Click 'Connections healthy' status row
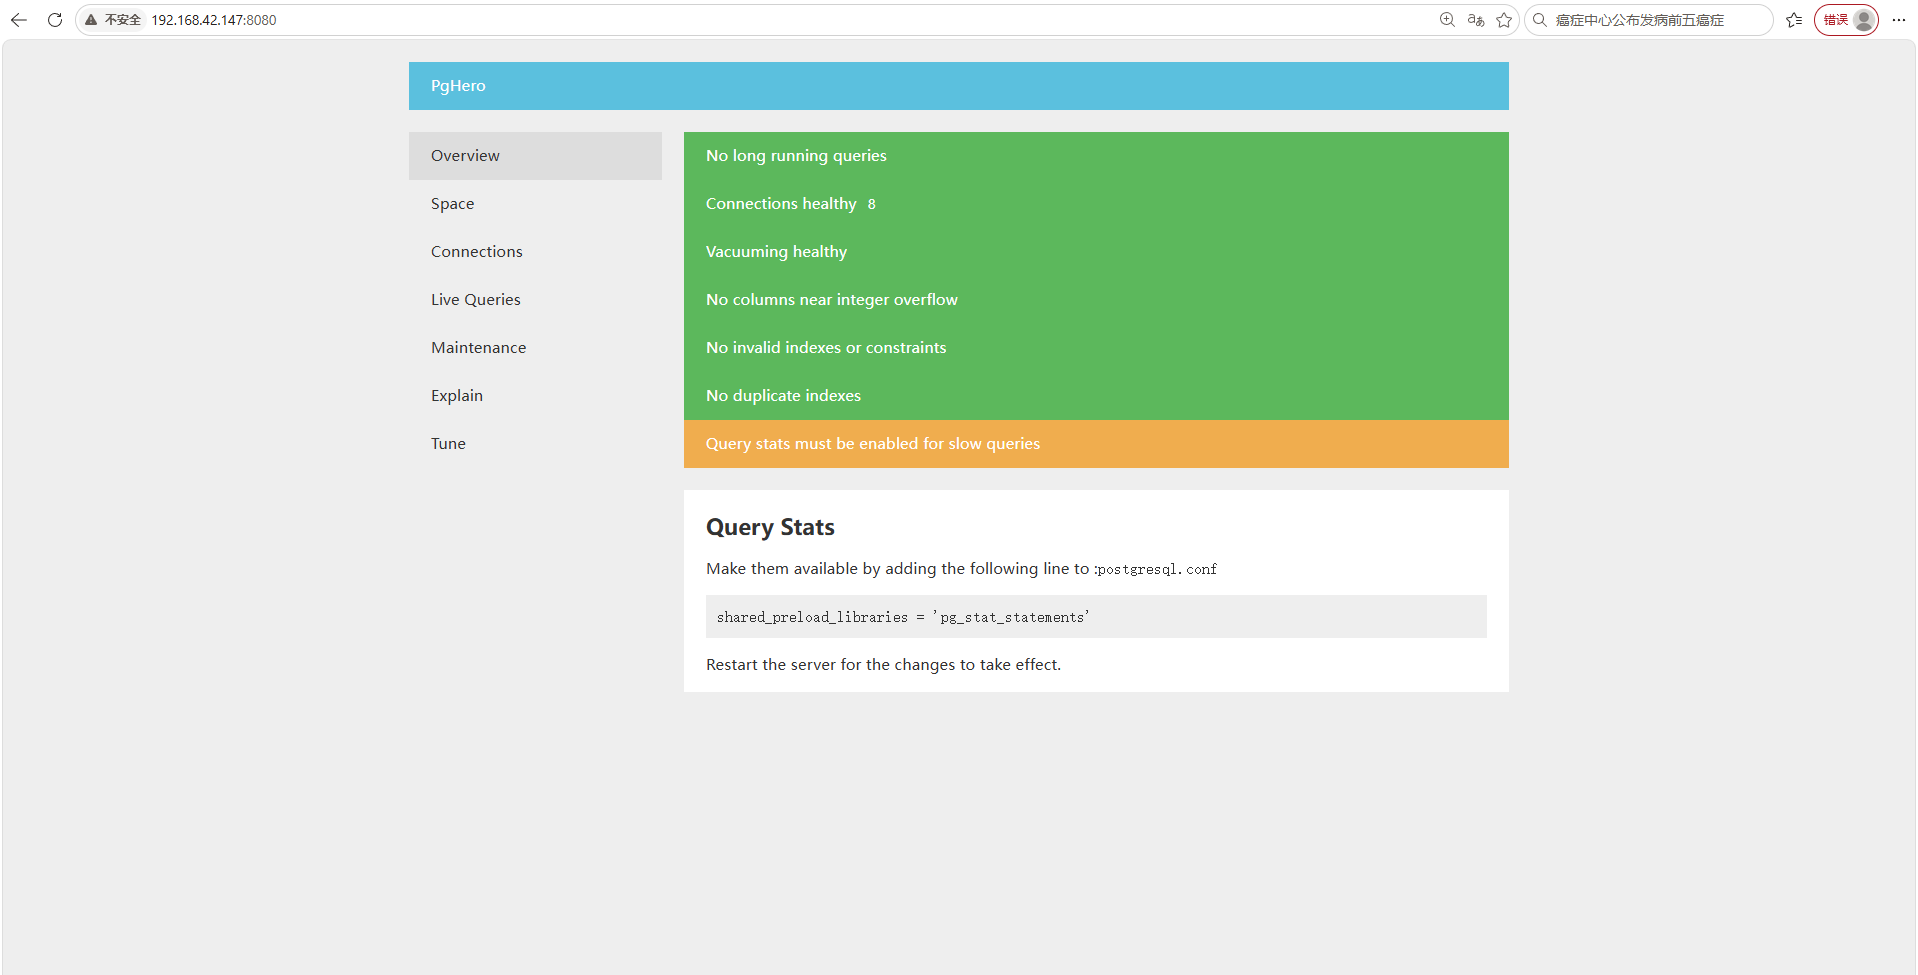 (1096, 204)
